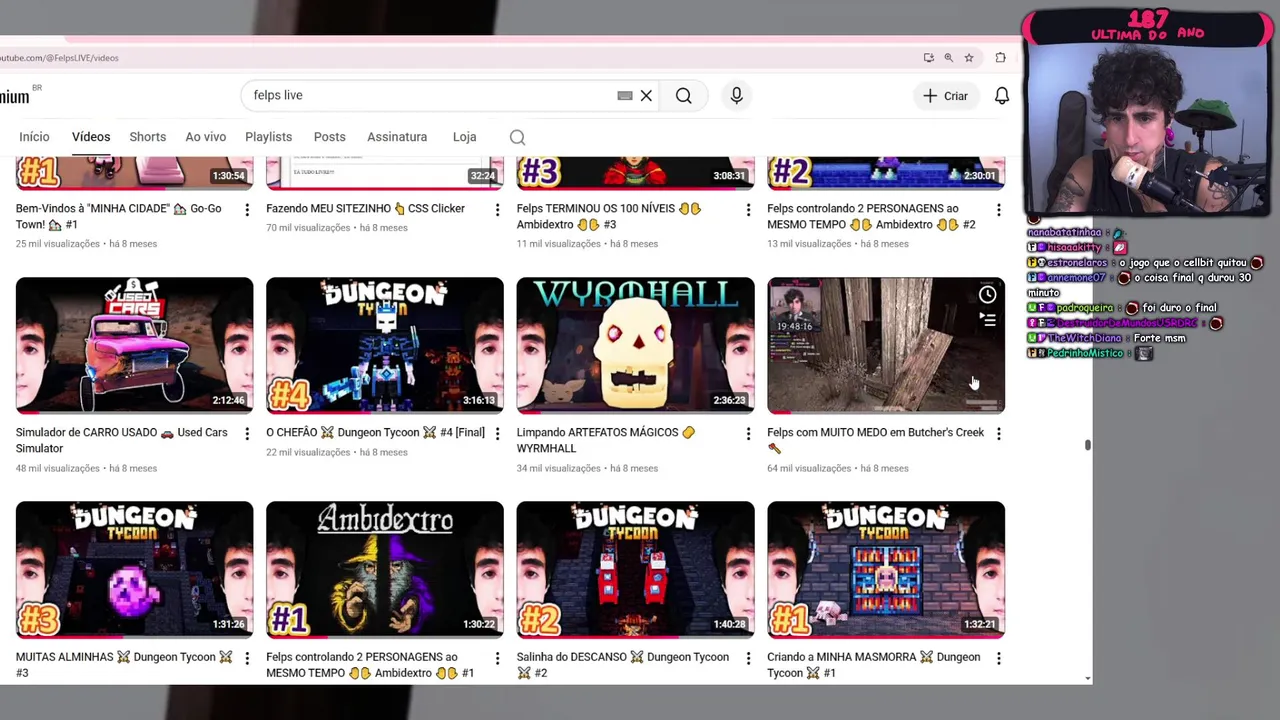The width and height of the screenshot is (1280, 720).
Task: Click the Dungeon Tycoon #2 thumbnail
Action: click(635, 569)
